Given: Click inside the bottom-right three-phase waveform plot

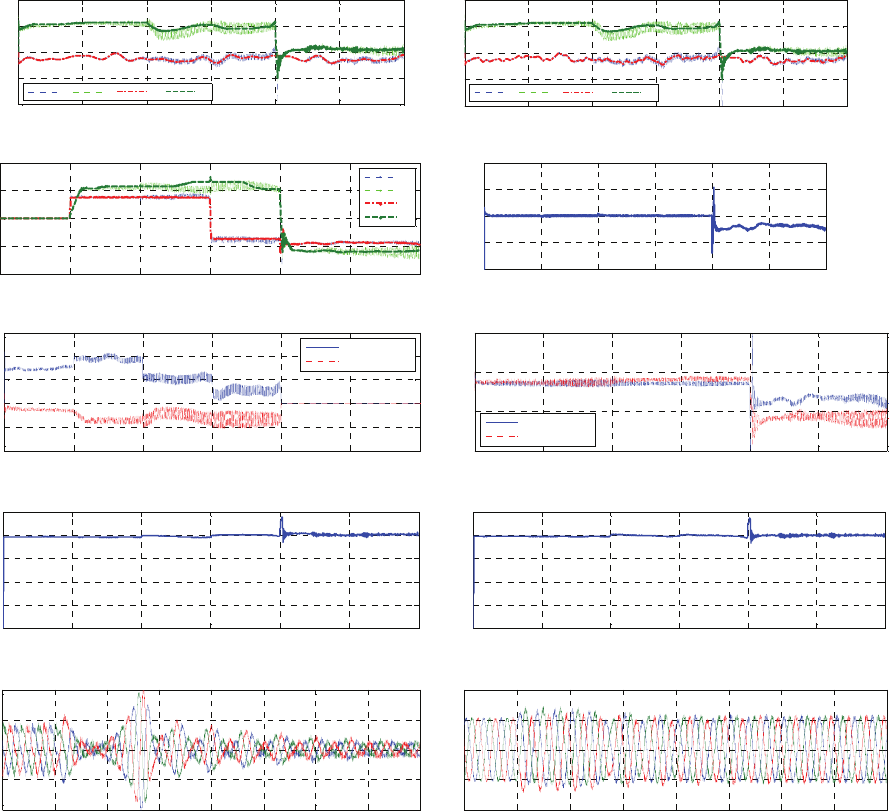Looking at the screenshot, I should [677, 749].
